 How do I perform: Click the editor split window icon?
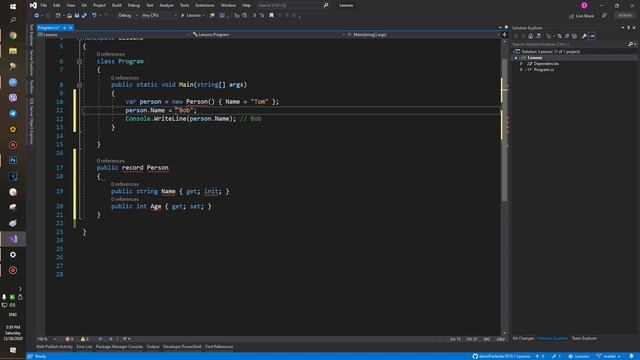click(504, 35)
